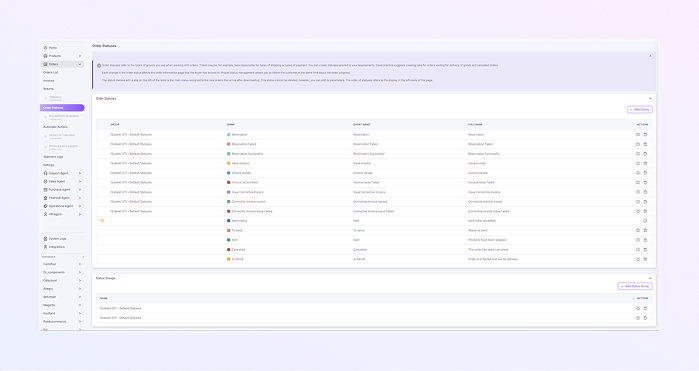Image resolution: width=699 pixels, height=371 pixels.
Task: Click the SHORT NAME column header
Action: pyautogui.click(x=362, y=124)
